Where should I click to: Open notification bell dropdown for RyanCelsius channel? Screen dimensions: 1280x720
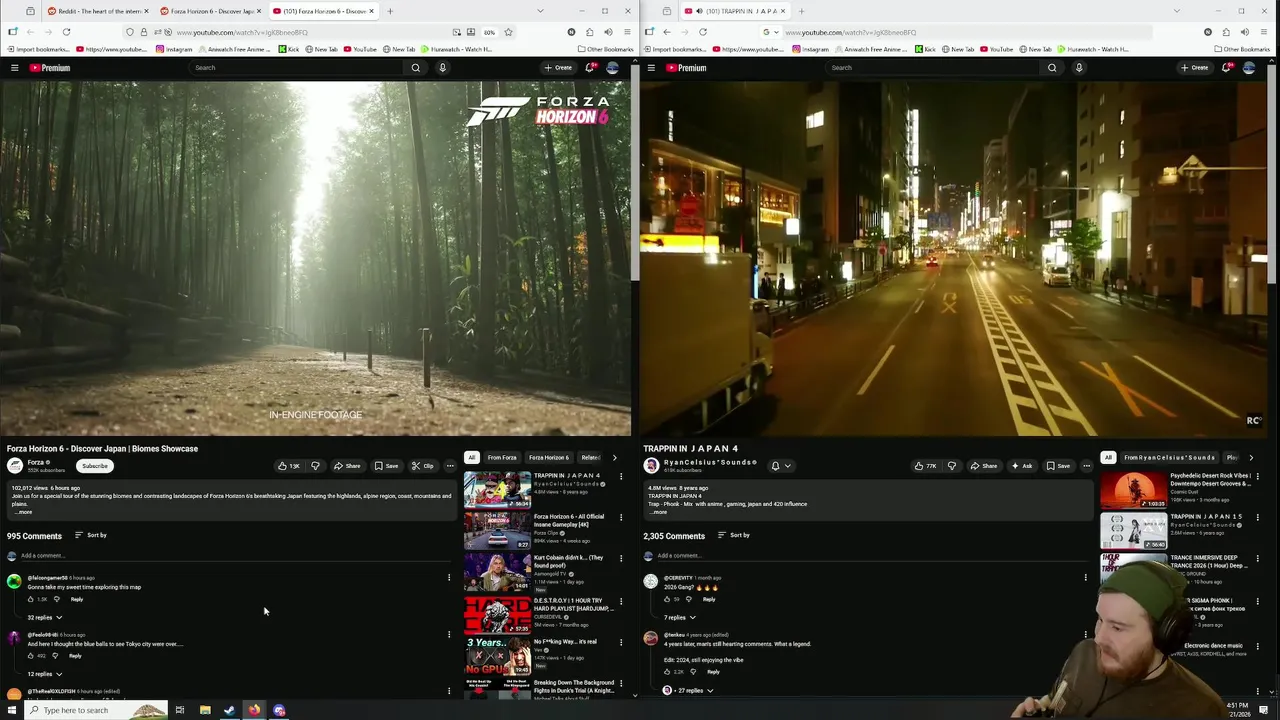point(781,466)
